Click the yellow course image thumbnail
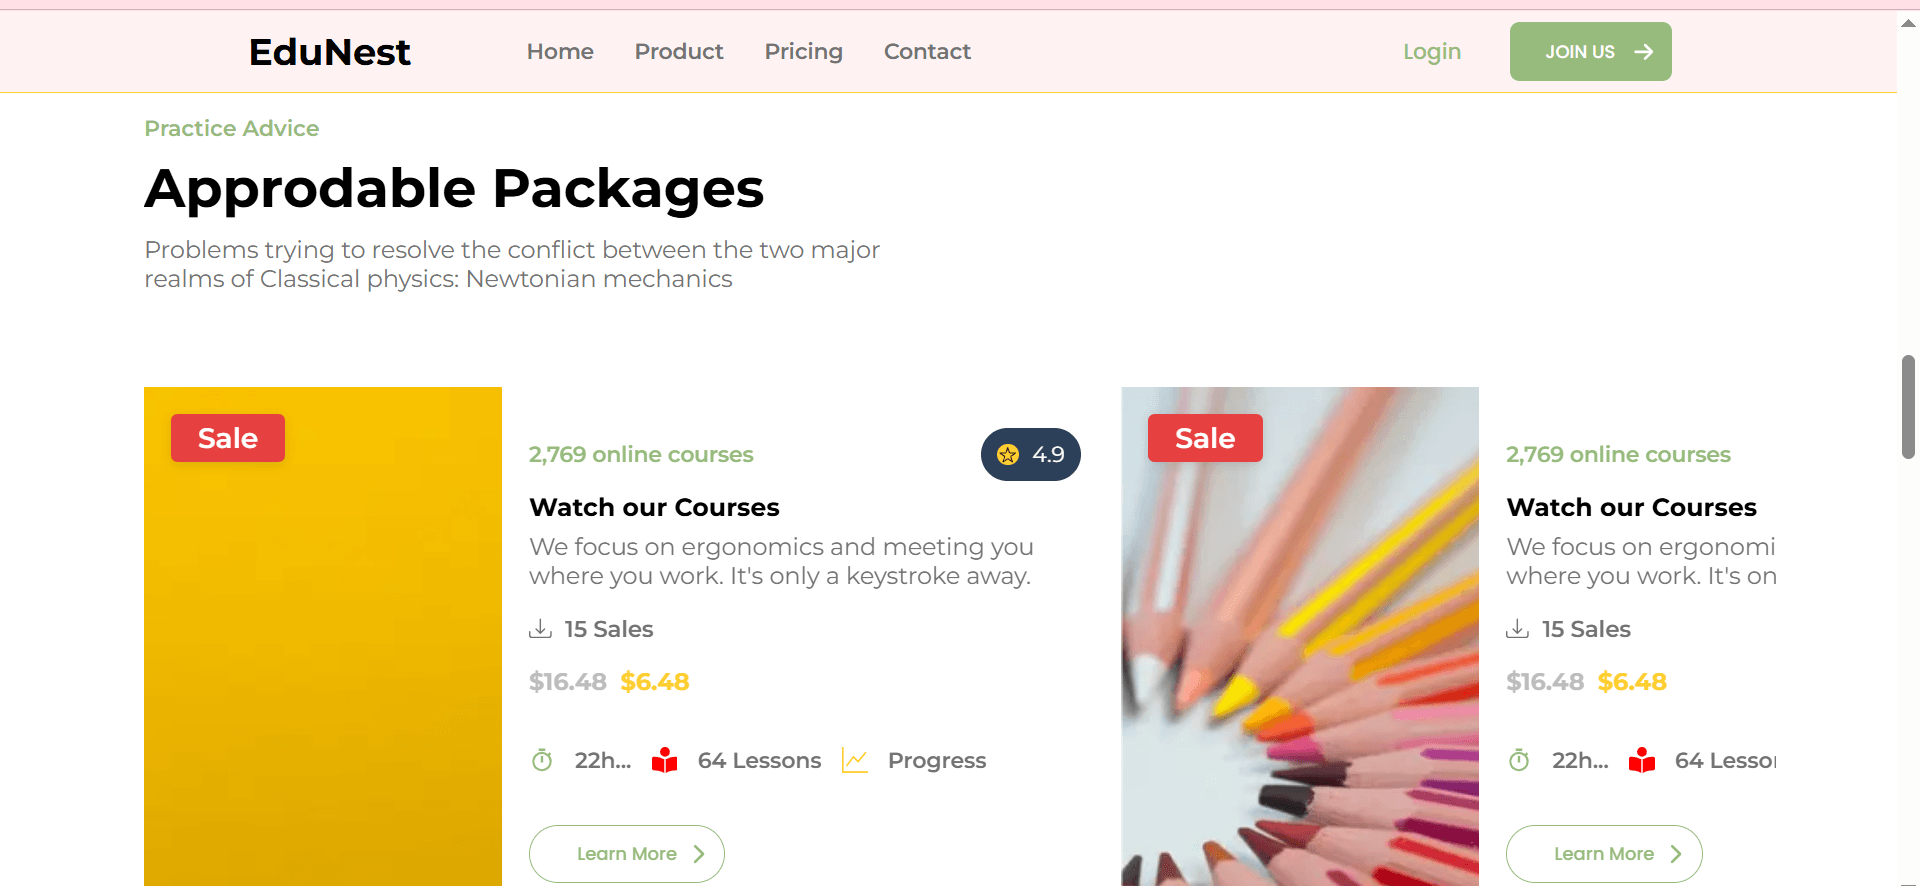 tap(323, 636)
